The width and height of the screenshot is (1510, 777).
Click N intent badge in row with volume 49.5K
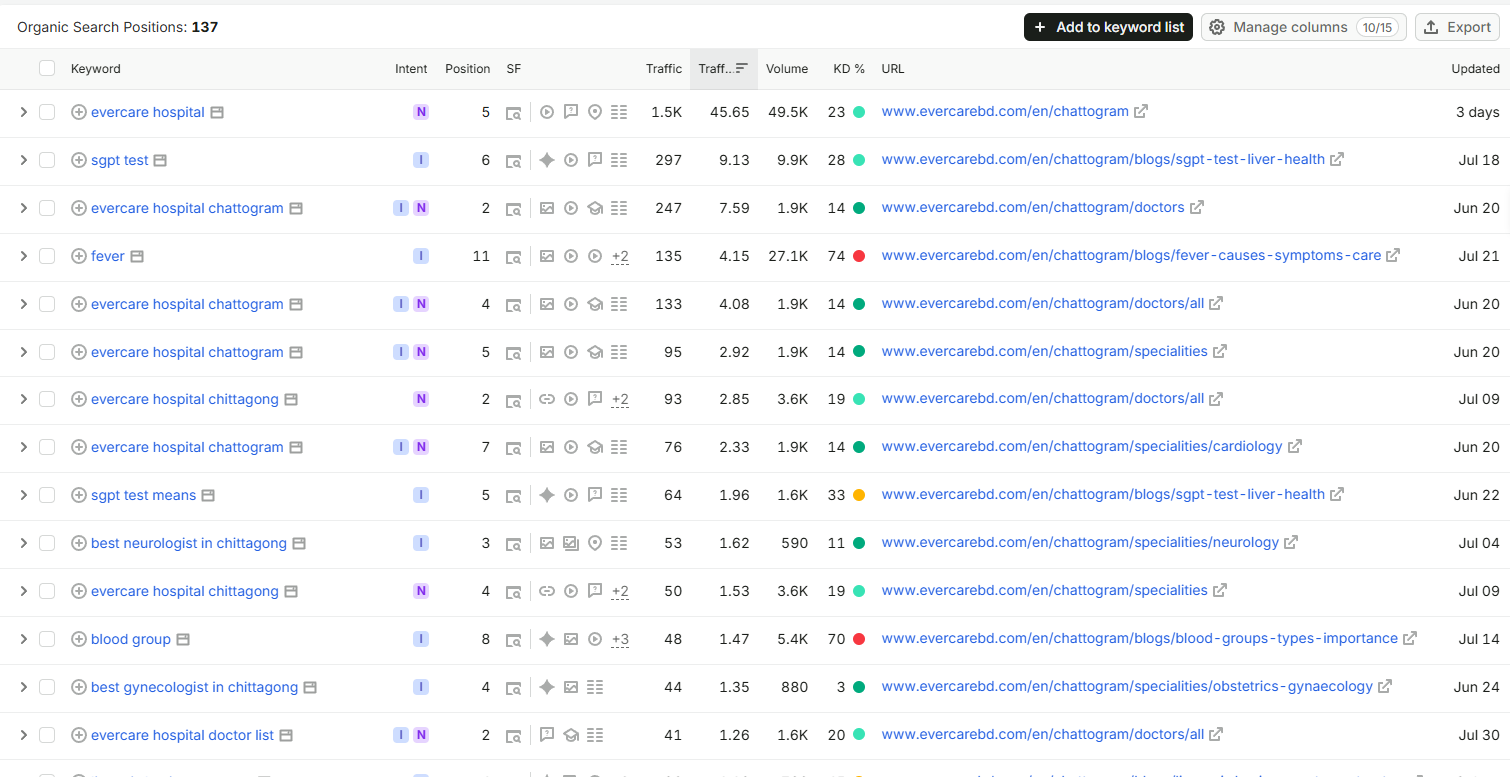point(421,112)
